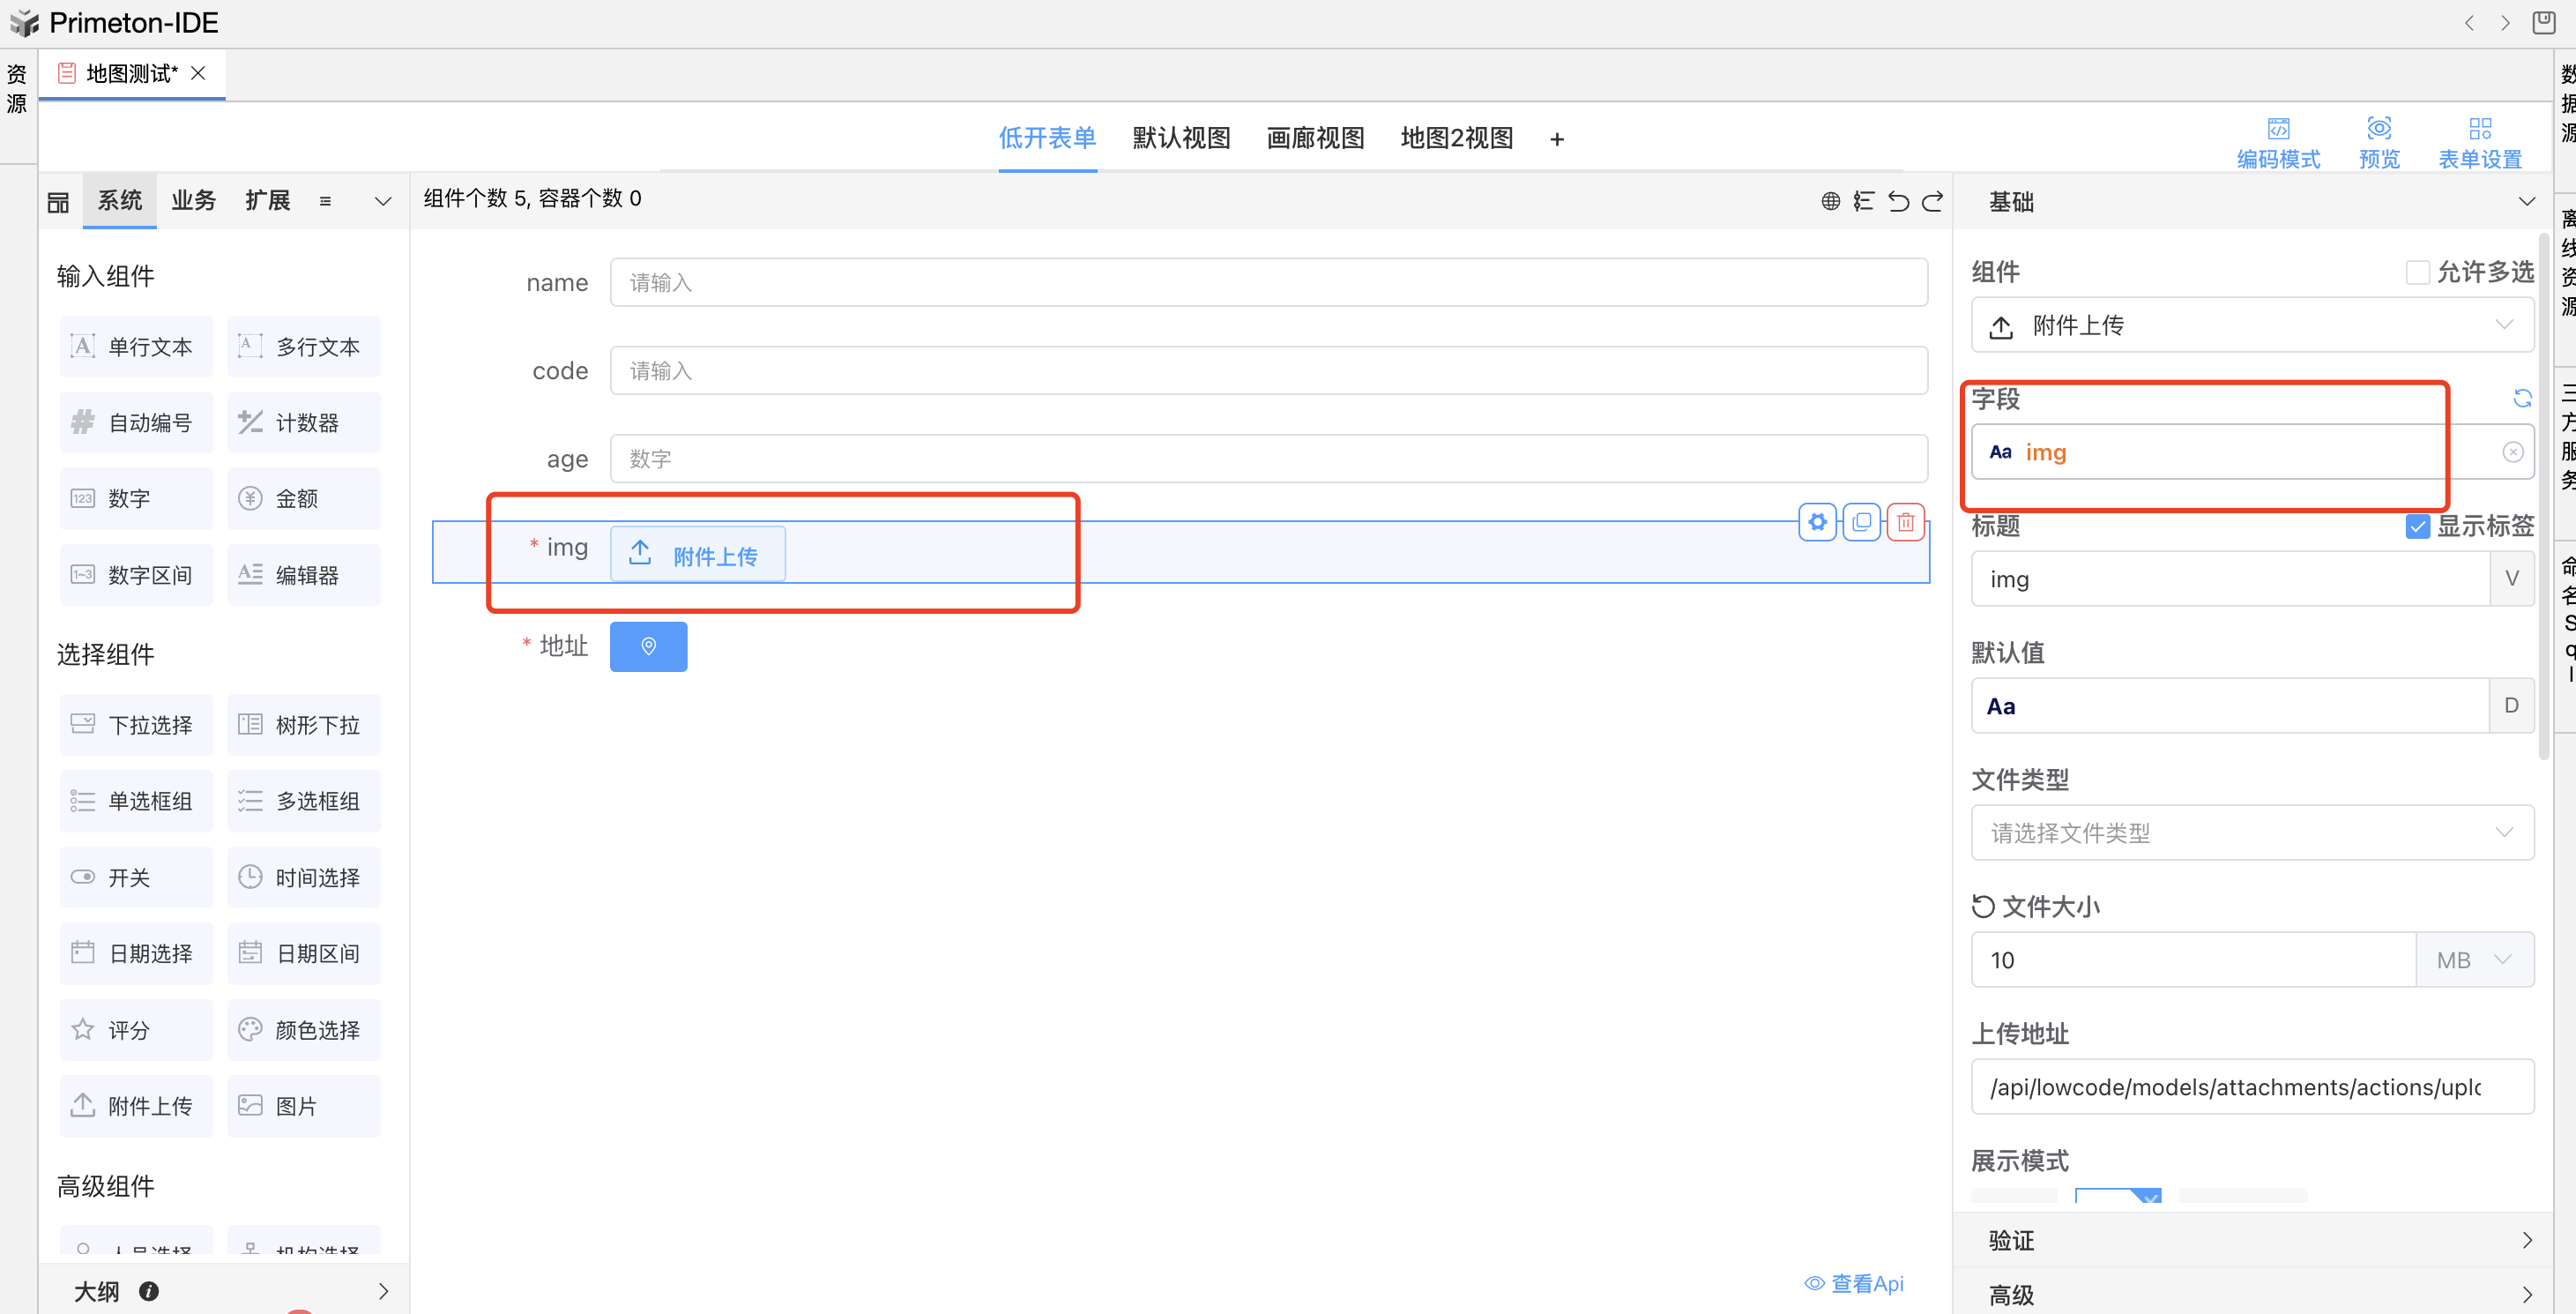Image resolution: width=2576 pixels, height=1314 pixels.
Task: Click the redo arrow icon
Action: point(1932,201)
